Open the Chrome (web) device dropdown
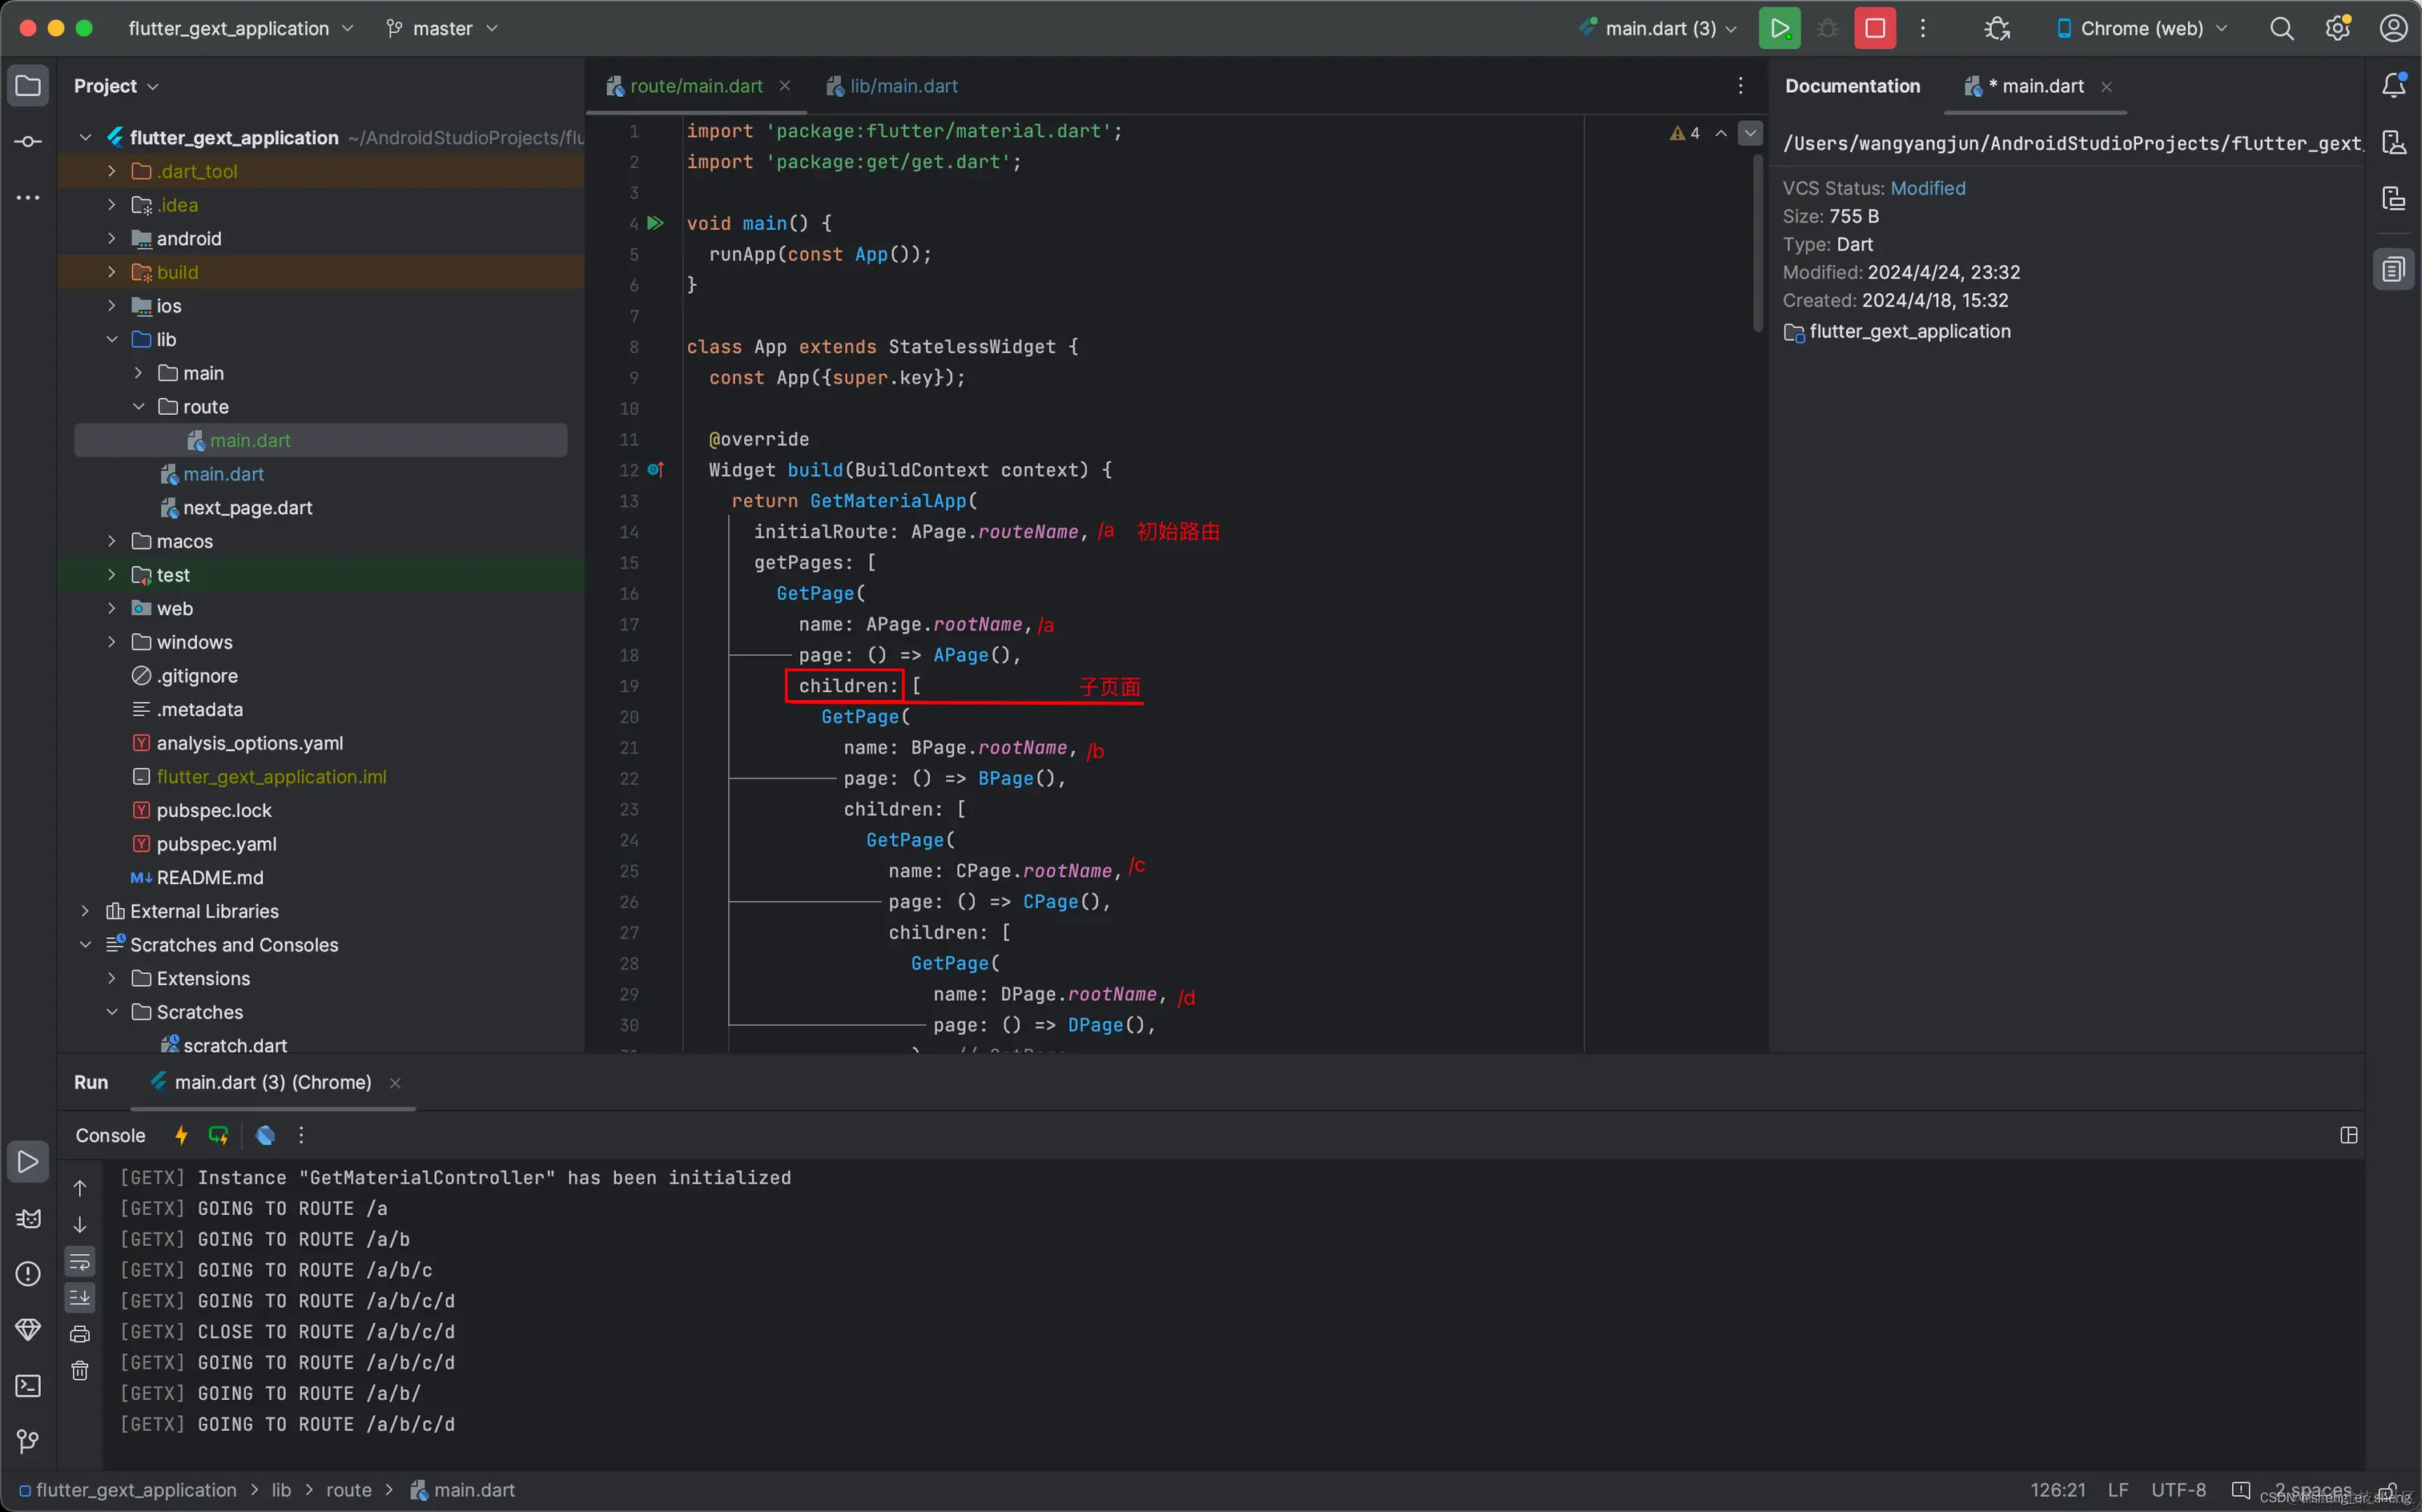This screenshot has height=1512, width=2422. [2141, 28]
